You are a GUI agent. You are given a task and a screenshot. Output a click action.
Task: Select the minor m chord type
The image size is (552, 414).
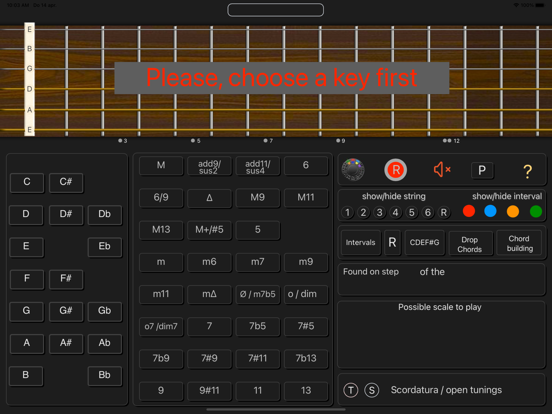[x=161, y=262]
